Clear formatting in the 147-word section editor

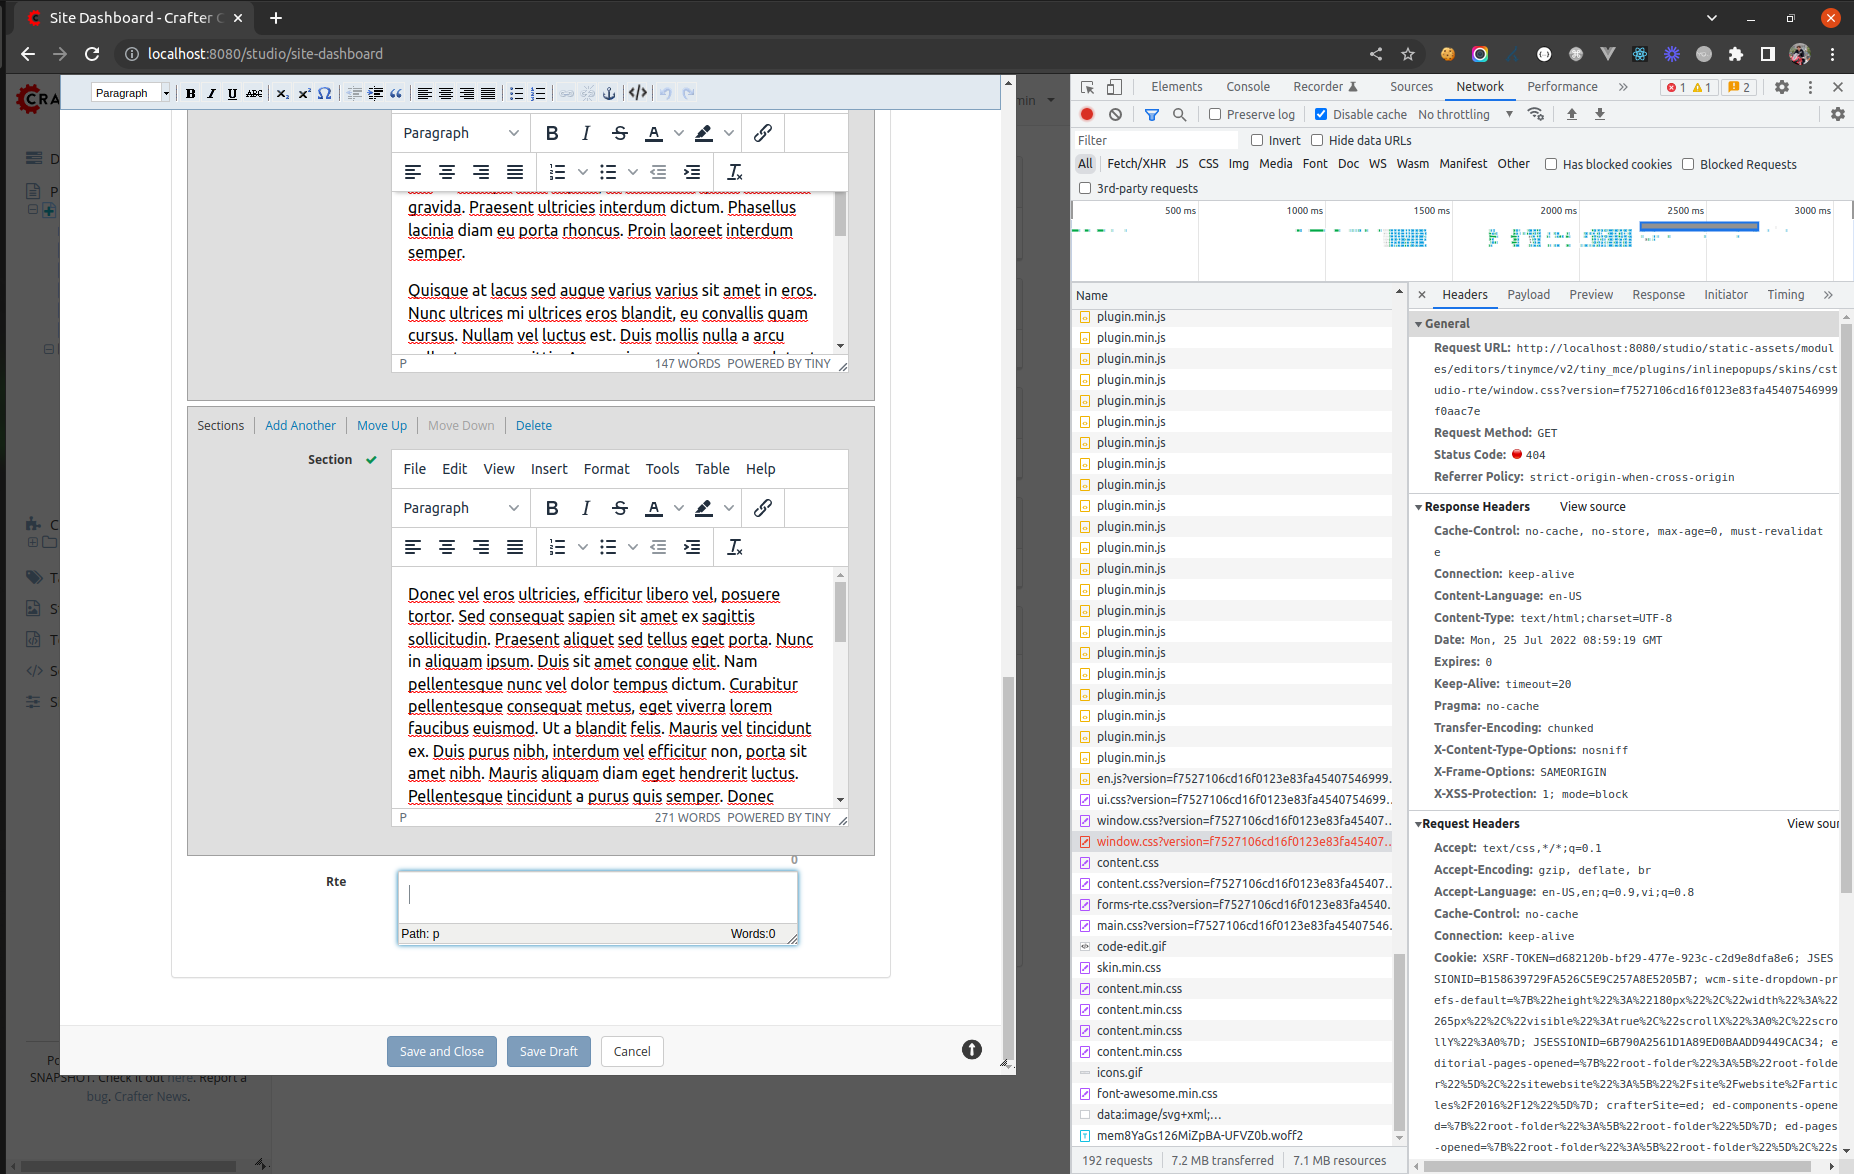[x=735, y=172]
